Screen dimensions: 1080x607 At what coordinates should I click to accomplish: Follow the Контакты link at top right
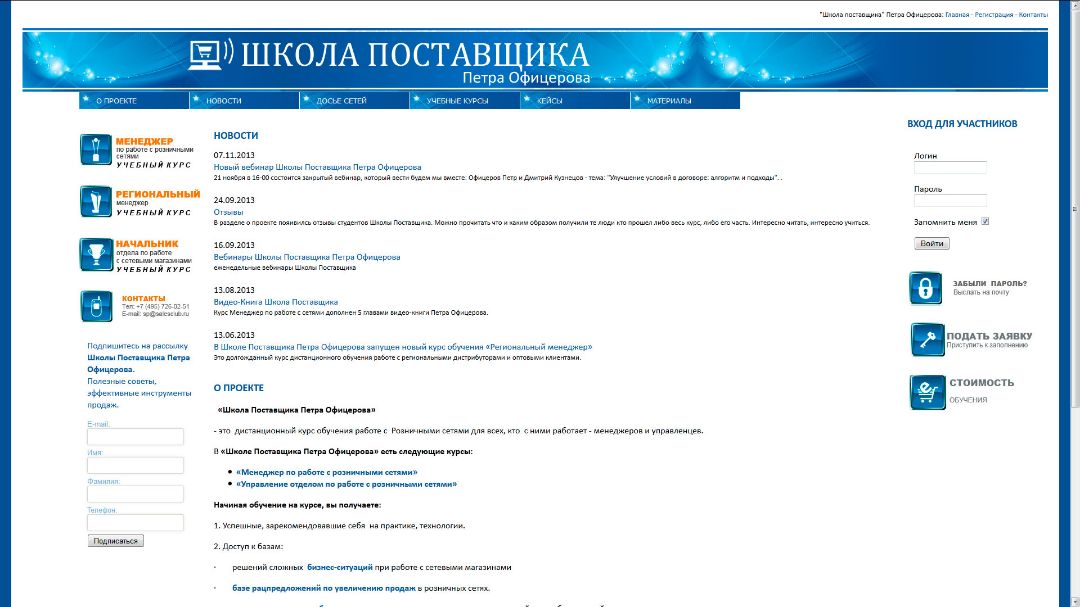pyautogui.click(x=1033, y=14)
